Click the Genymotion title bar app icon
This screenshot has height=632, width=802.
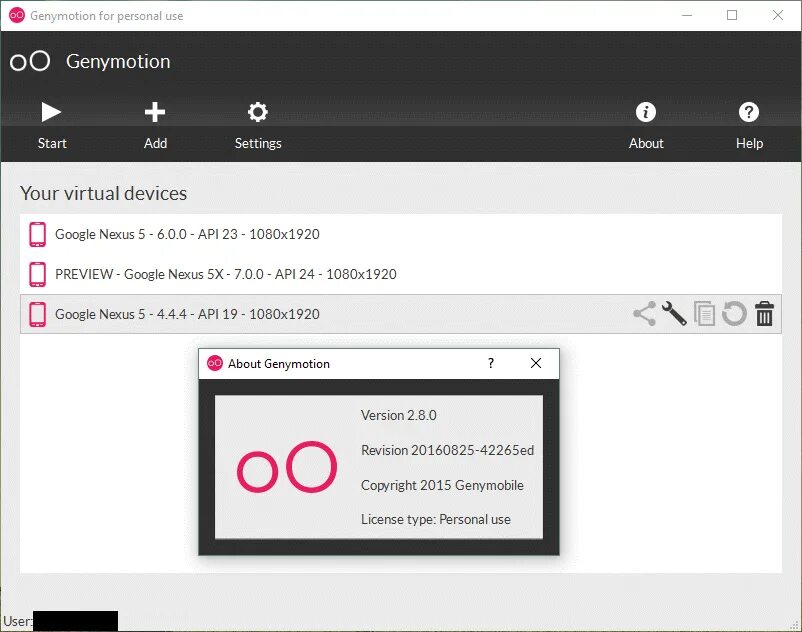(17, 15)
